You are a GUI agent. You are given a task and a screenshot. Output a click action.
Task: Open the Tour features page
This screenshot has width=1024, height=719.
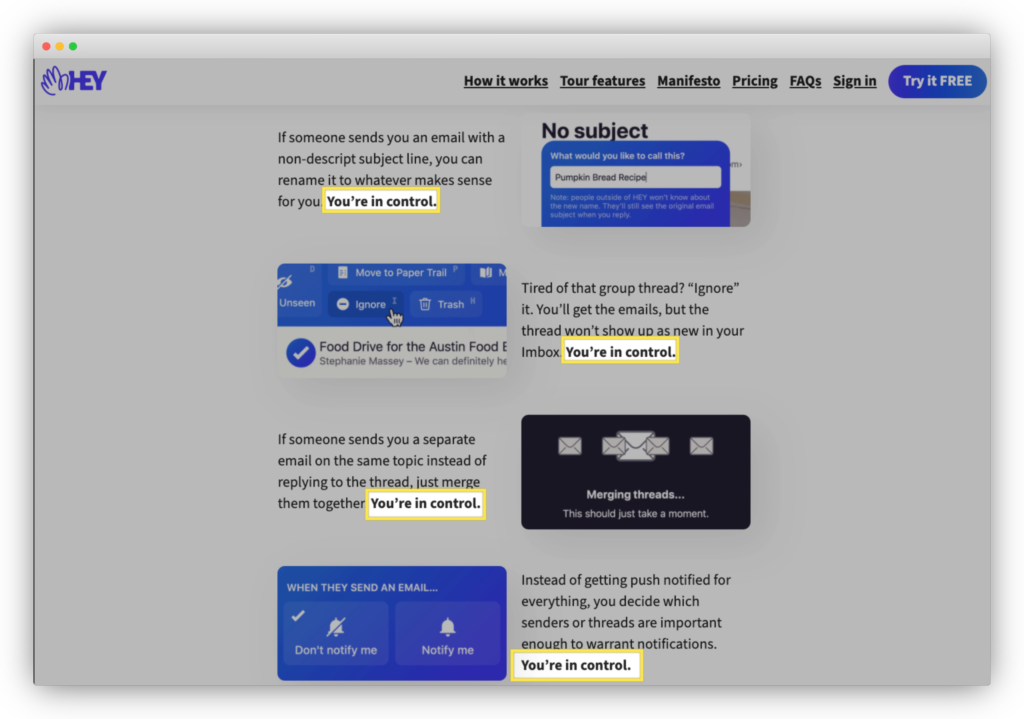(x=602, y=81)
